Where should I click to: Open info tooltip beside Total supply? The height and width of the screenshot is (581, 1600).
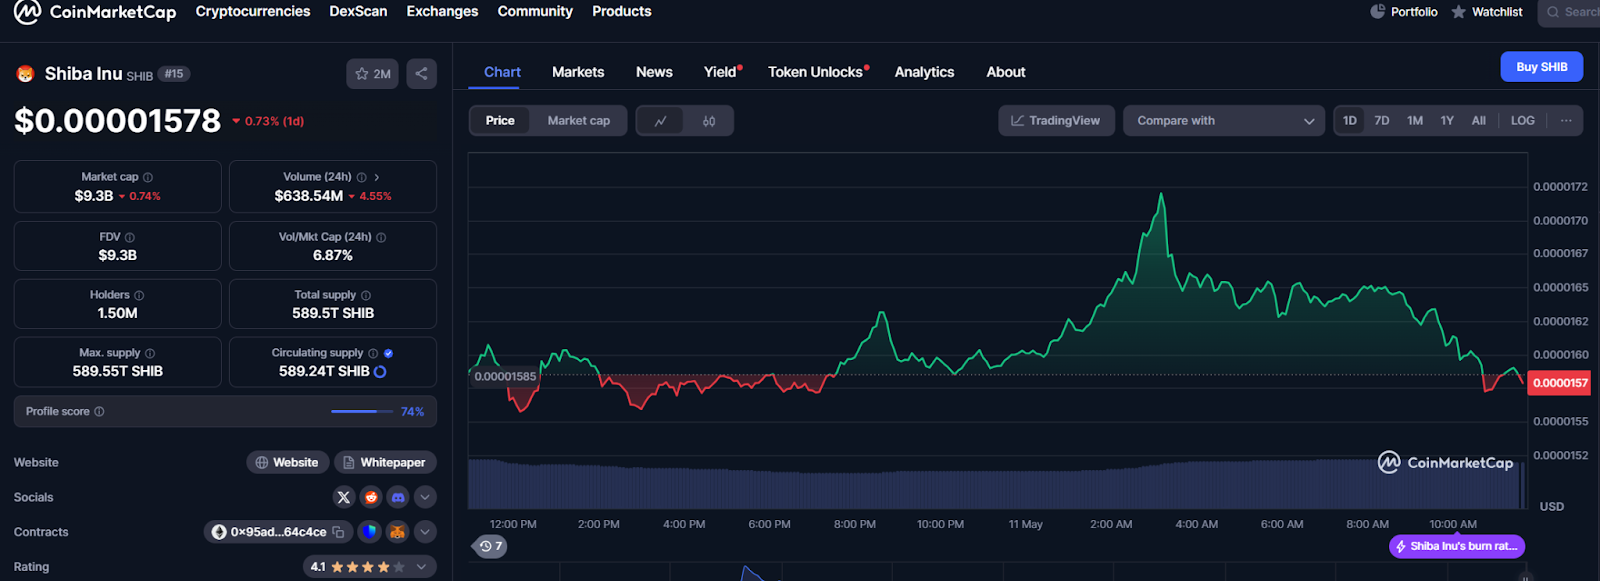coord(366,295)
